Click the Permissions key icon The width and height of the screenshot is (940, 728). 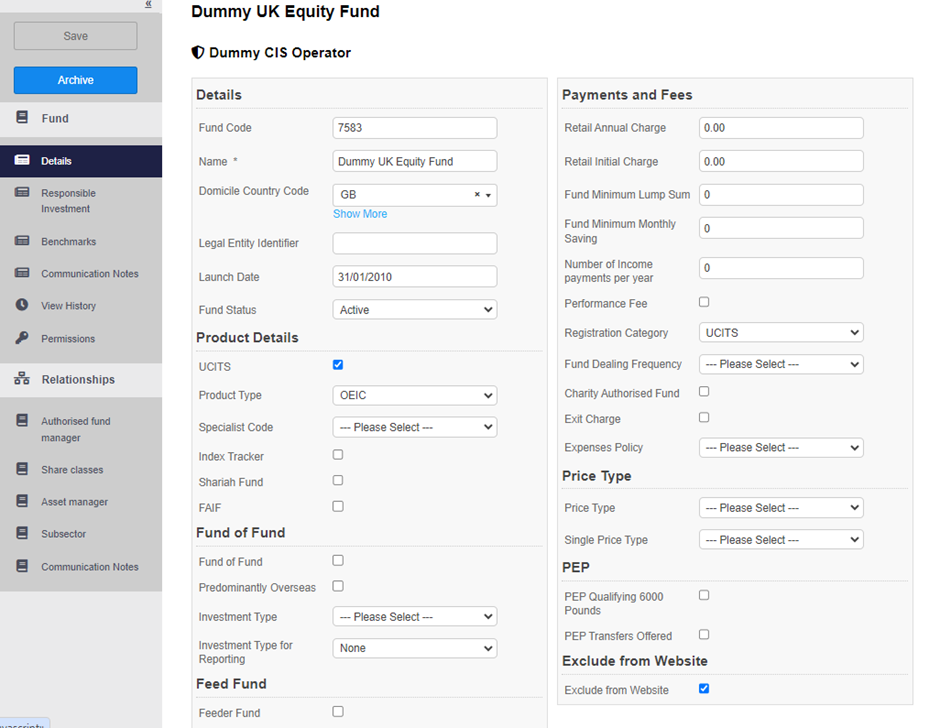point(22,339)
